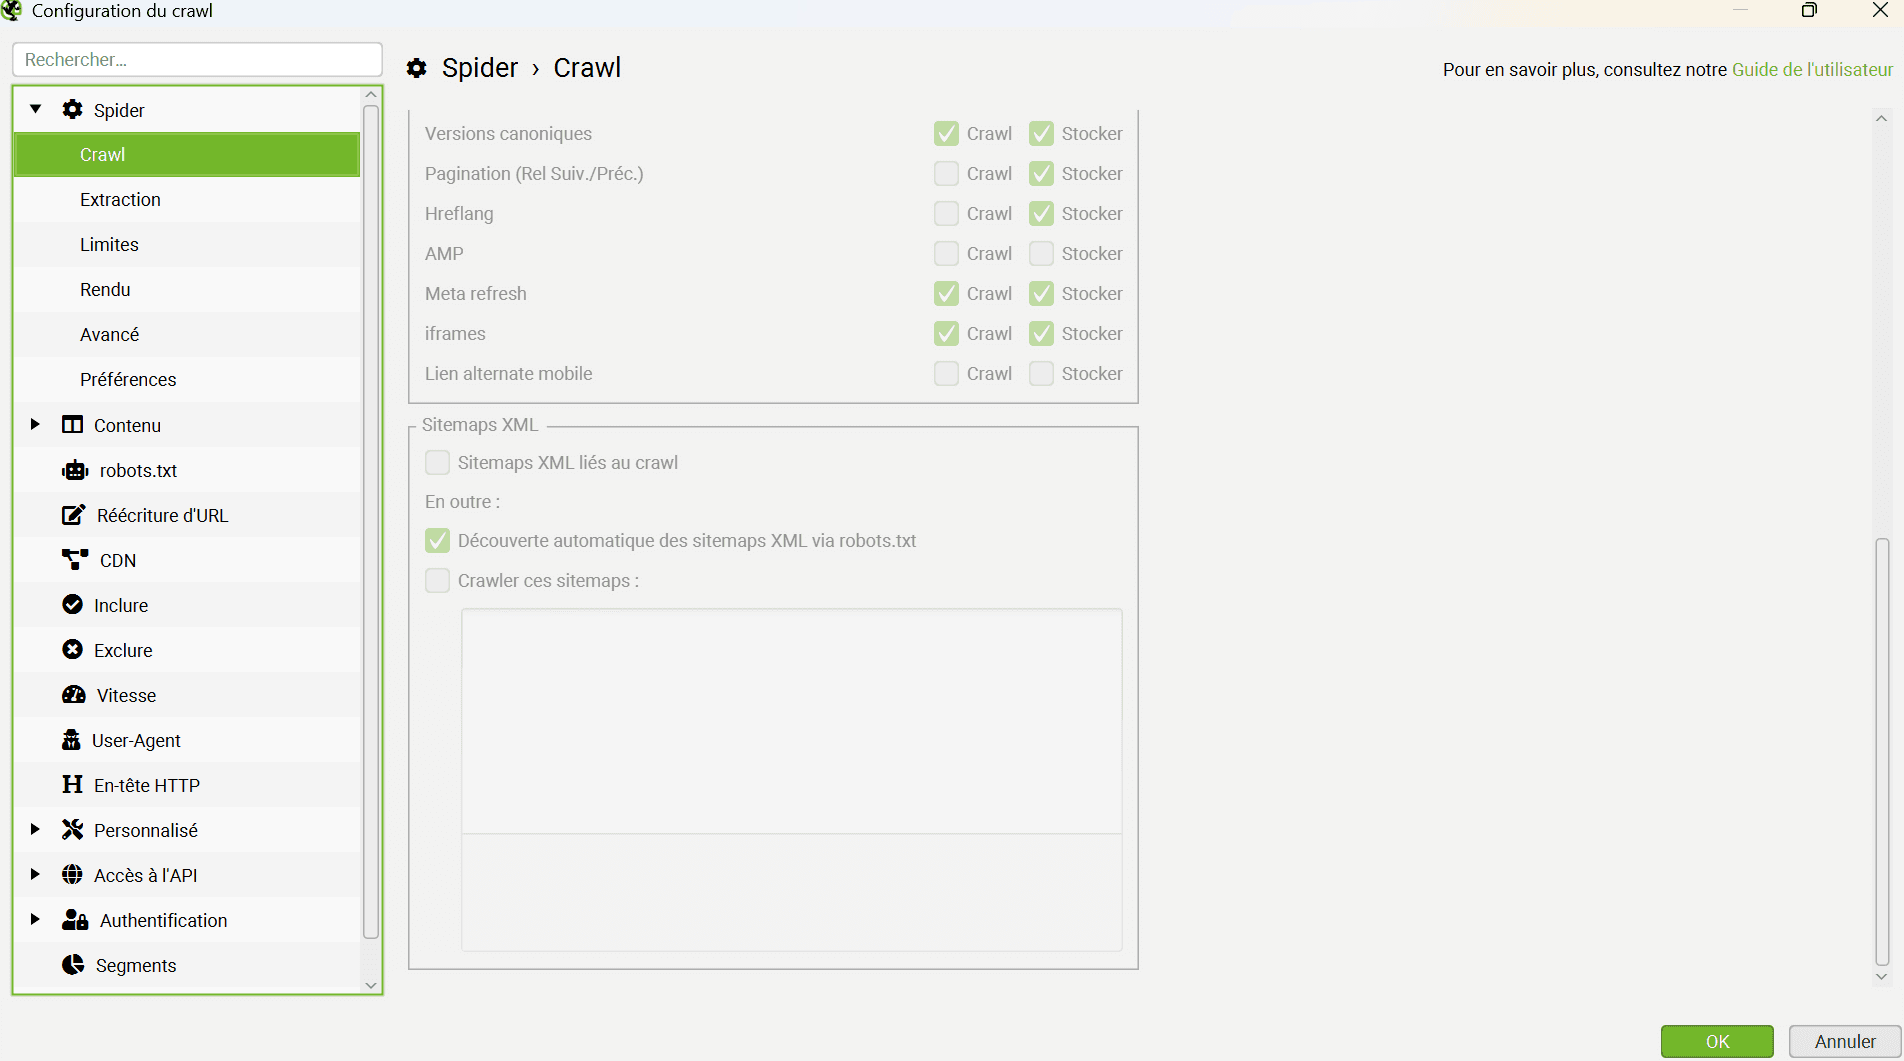Uncheck the Hreflang Stocker checkbox
Viewport: 1904px width, 1061px height.
(x=1041, y=214)
